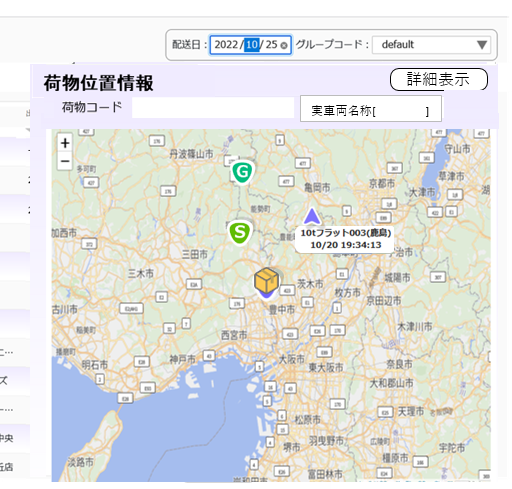Click 守山市 label on the map

coord(457,149)
